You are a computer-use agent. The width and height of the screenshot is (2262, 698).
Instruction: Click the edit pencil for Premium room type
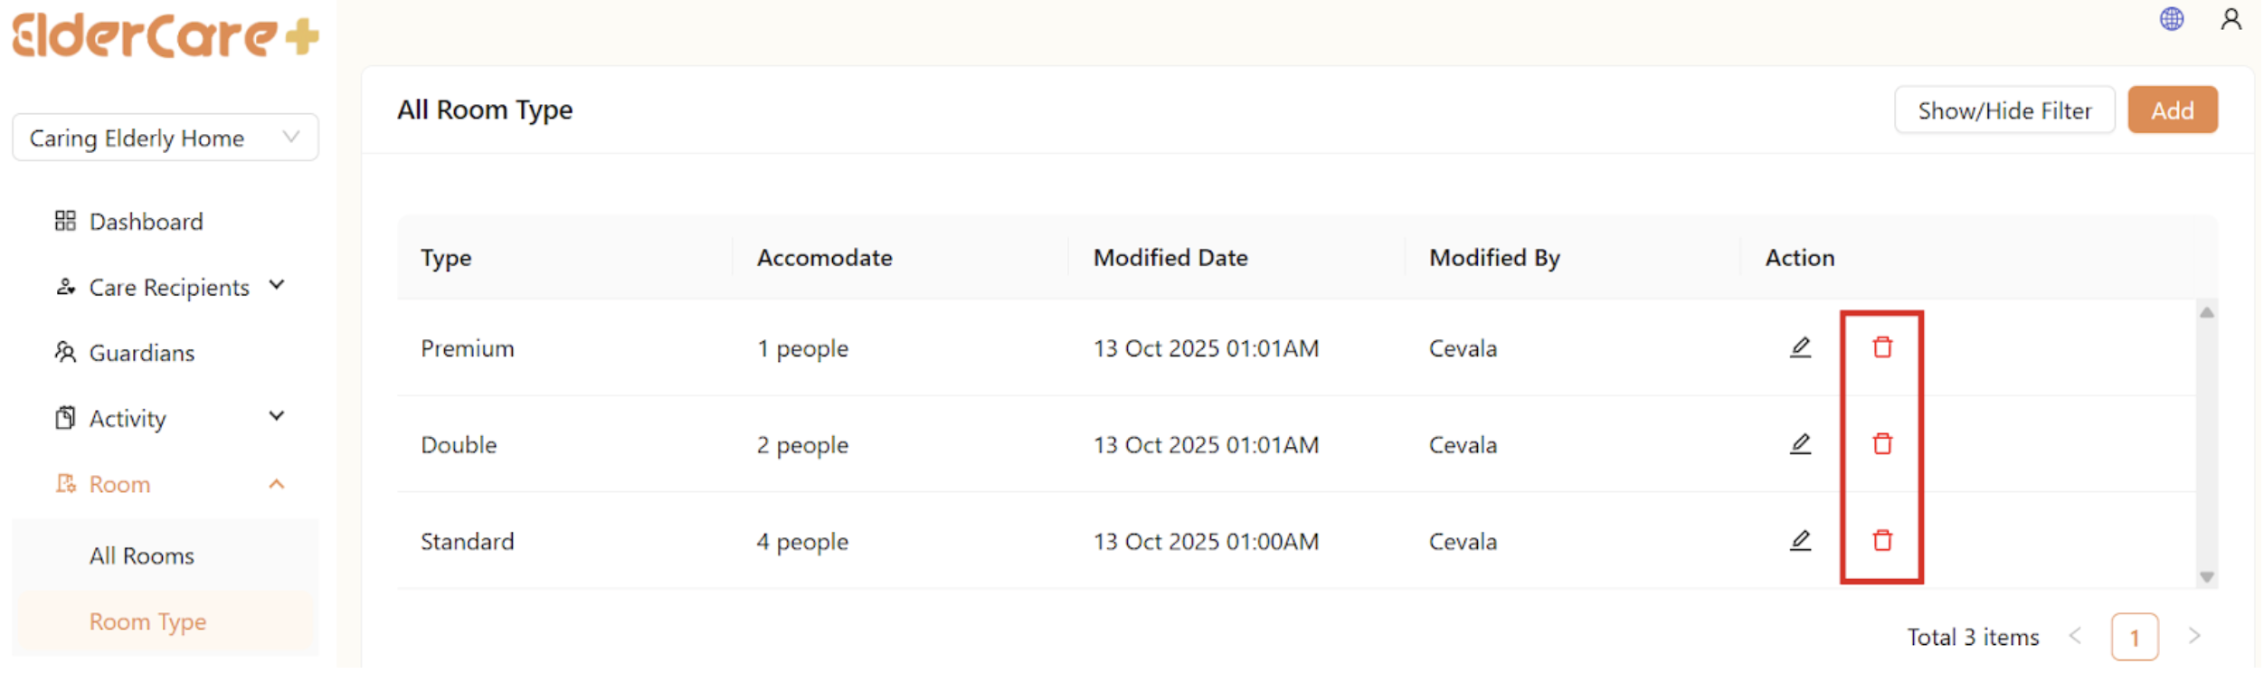pyautogui.click(x=1800, y=348)
